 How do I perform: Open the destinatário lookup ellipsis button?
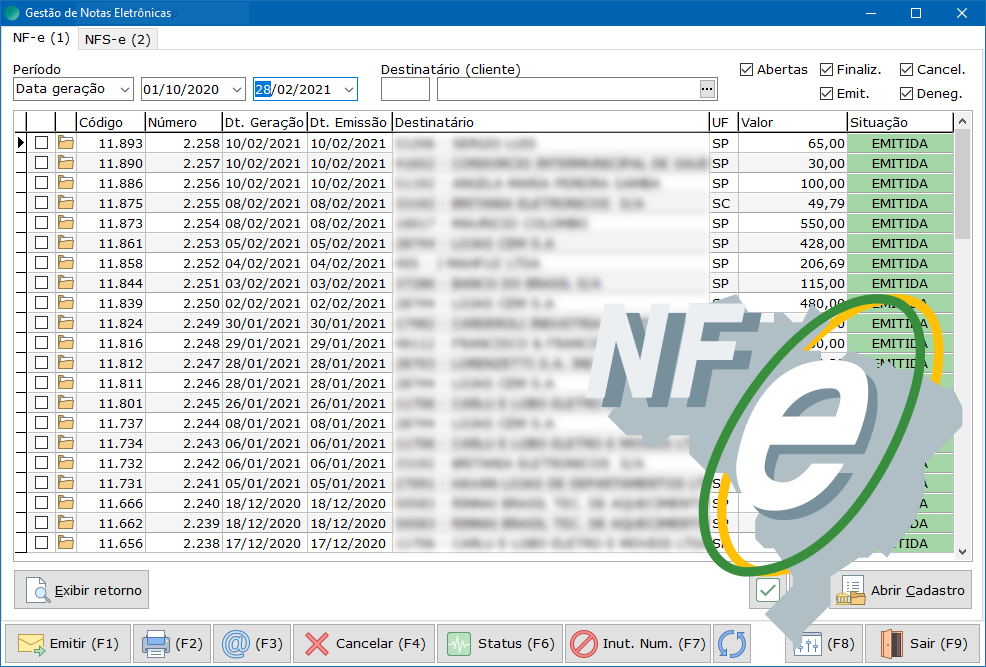[707, 89]
